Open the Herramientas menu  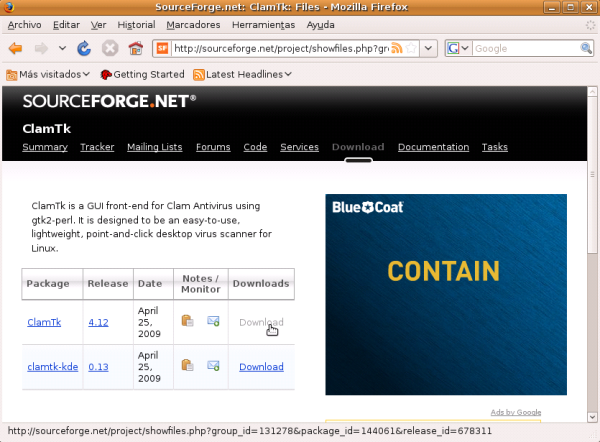263,23
